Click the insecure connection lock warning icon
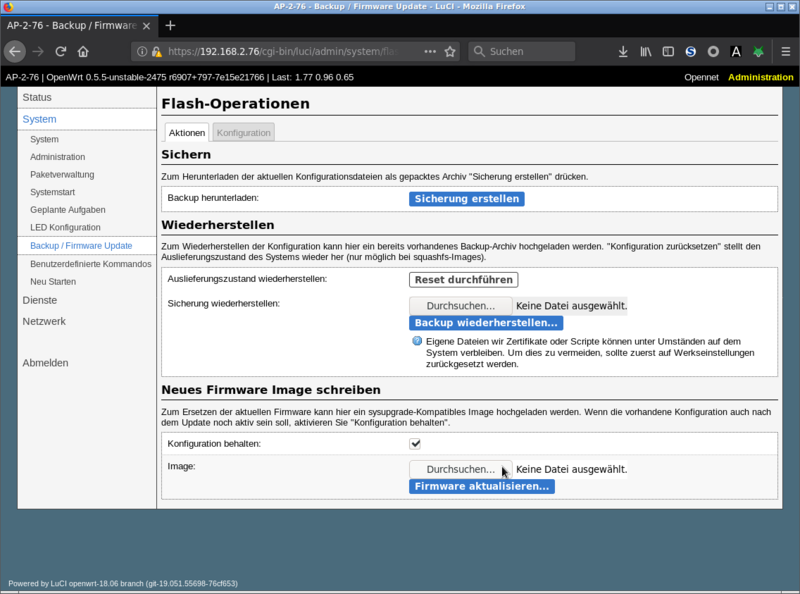 coord(157,52)
